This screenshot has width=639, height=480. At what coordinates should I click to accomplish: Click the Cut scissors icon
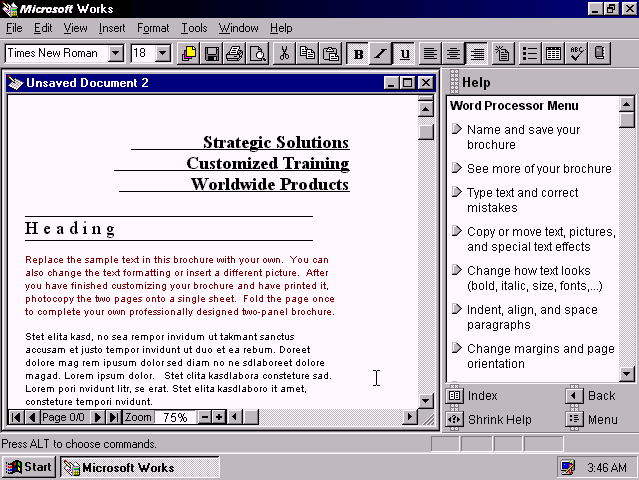point(284,53)
